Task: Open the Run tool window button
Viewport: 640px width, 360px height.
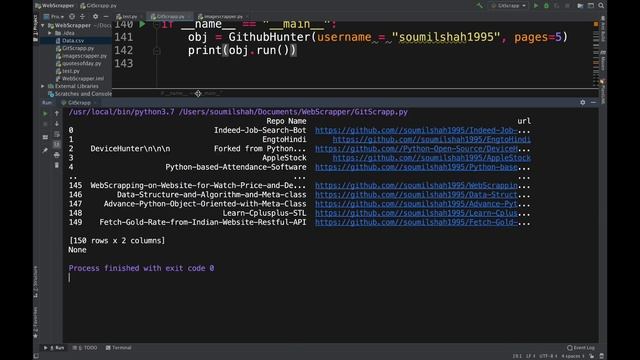Action: [x=54, y=348]
